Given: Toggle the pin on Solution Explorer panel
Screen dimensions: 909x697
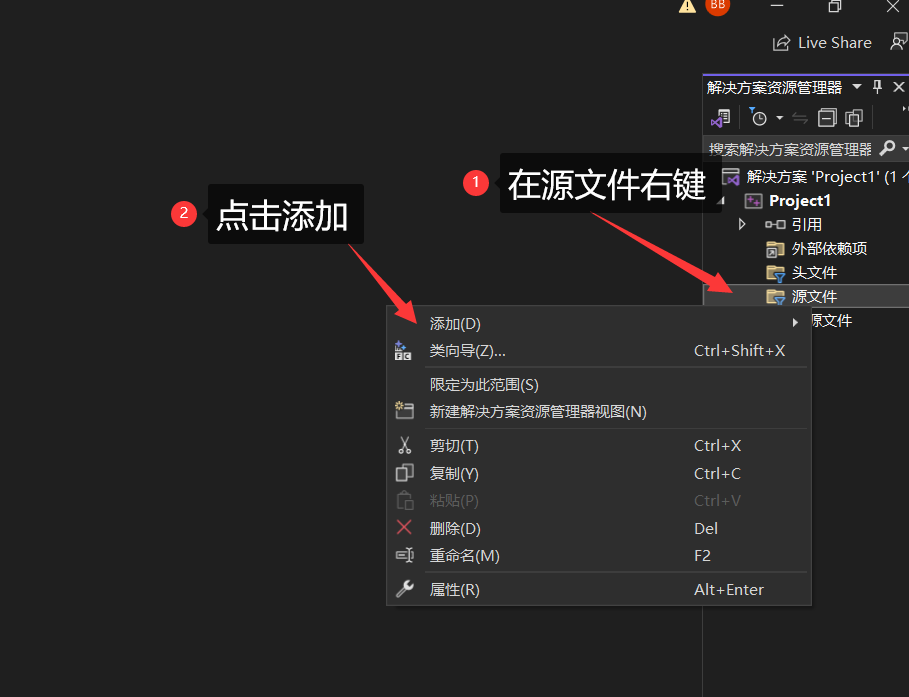Looking at the screenshot, I should 878,87.
